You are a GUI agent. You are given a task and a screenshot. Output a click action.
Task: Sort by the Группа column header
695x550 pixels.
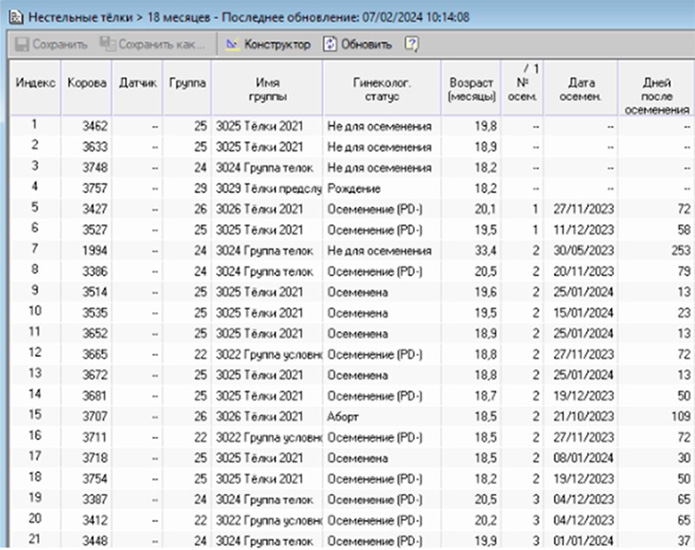coord(187,88)
